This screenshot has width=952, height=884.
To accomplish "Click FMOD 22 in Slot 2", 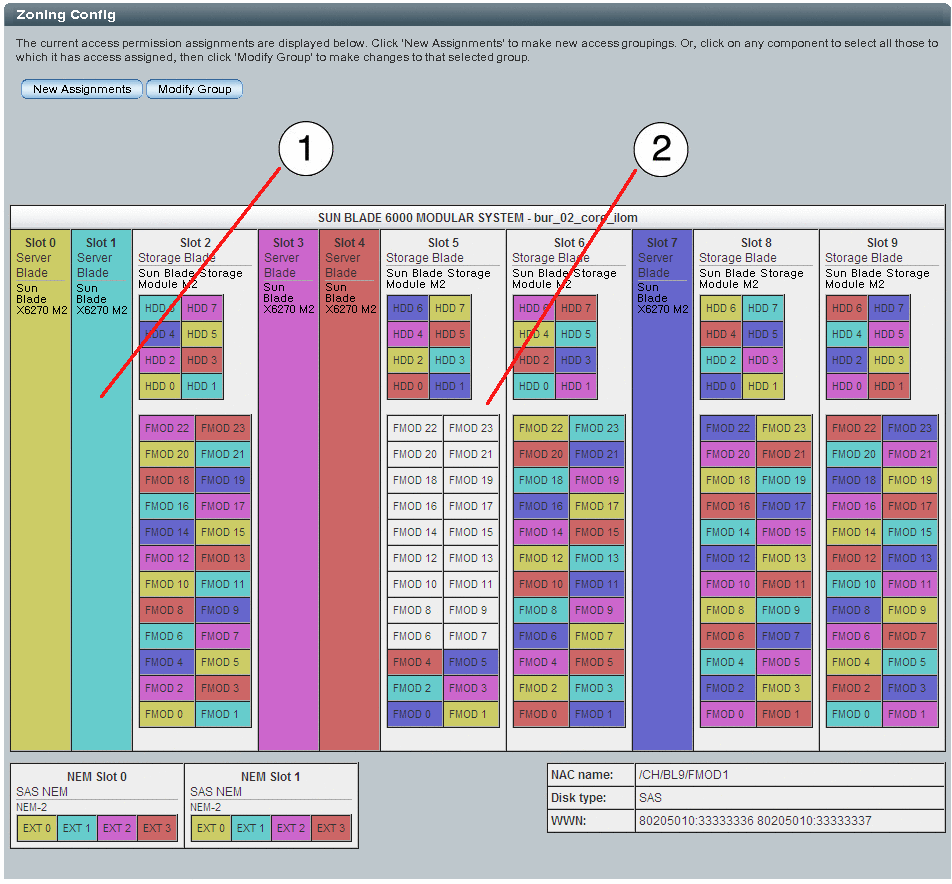I will pyautogui.click(x=167, y=429).
